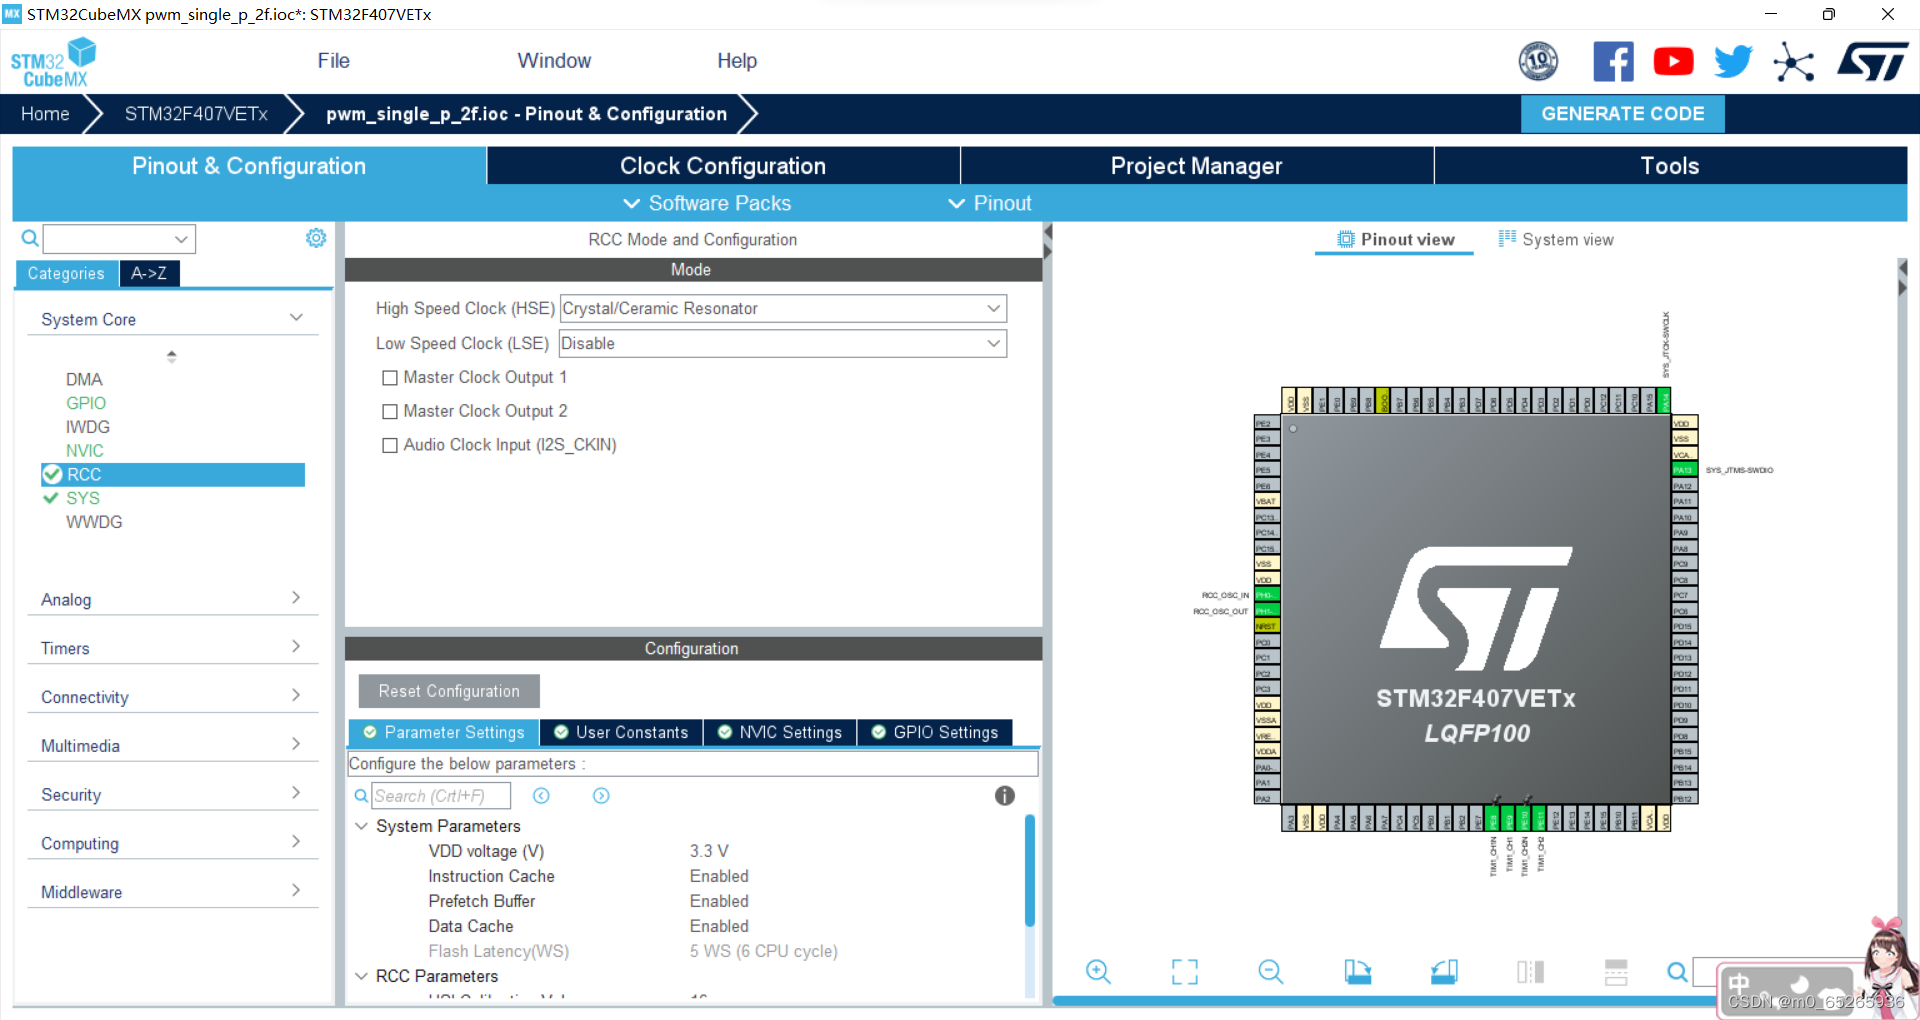
Task: Open the NVIC Settings tab
Action: [x=780, y=733]
